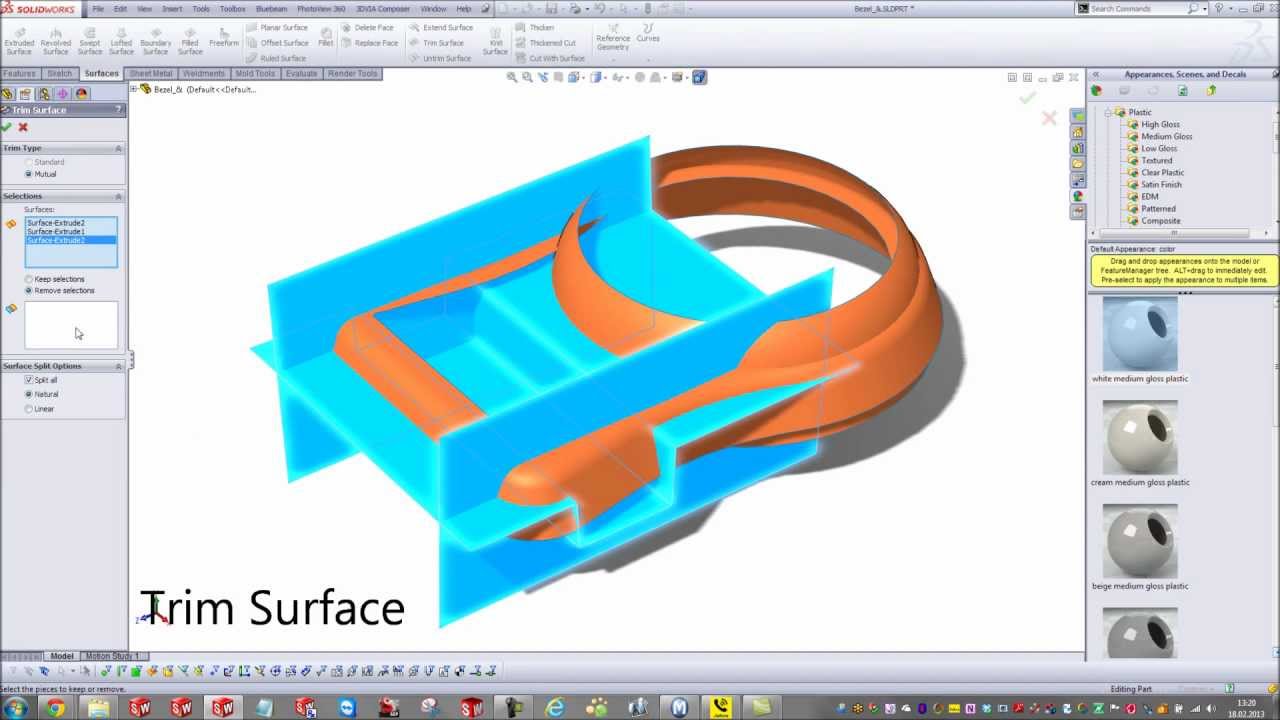
Task: Choose Remove selections option
Action: point(59,291)
